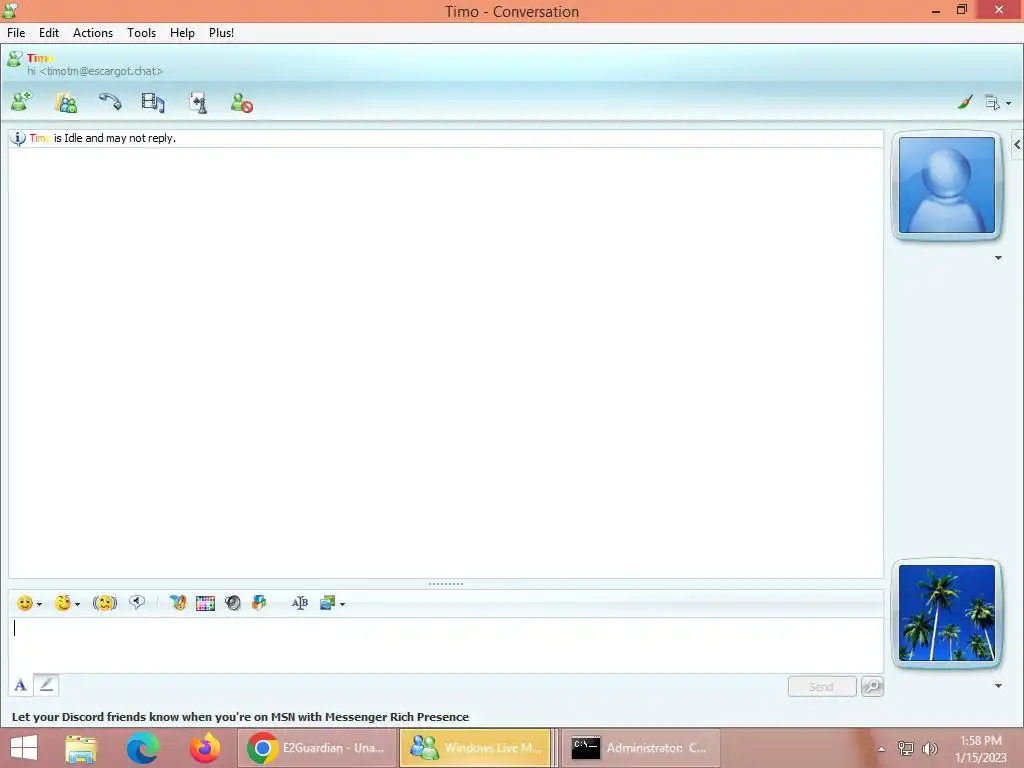
Task: Click the Send button
Action: tap(822, 686)
